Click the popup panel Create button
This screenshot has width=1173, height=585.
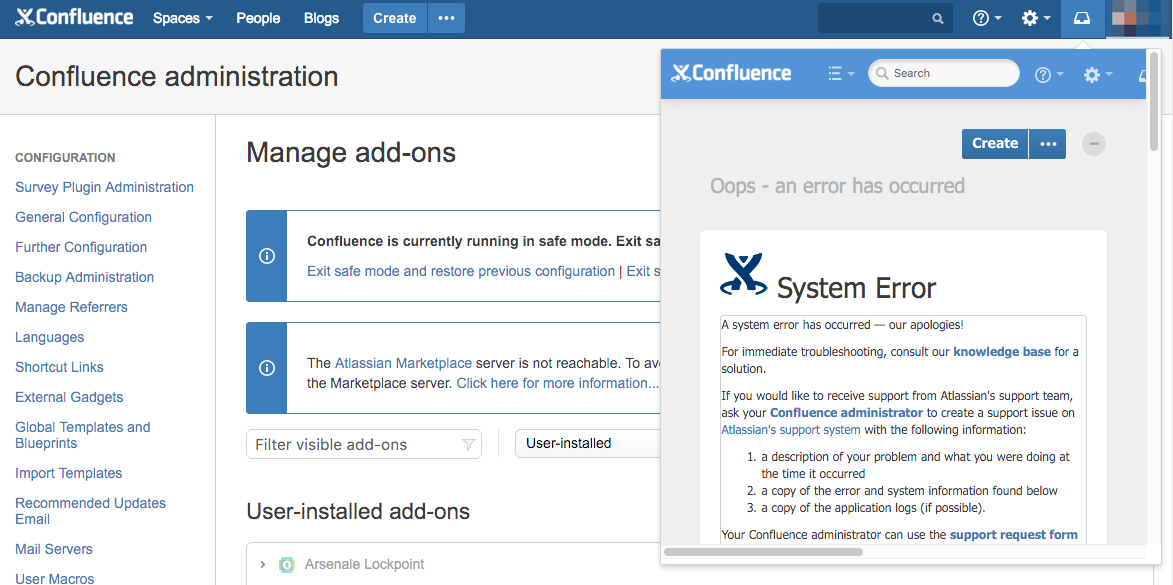[995, 144]
